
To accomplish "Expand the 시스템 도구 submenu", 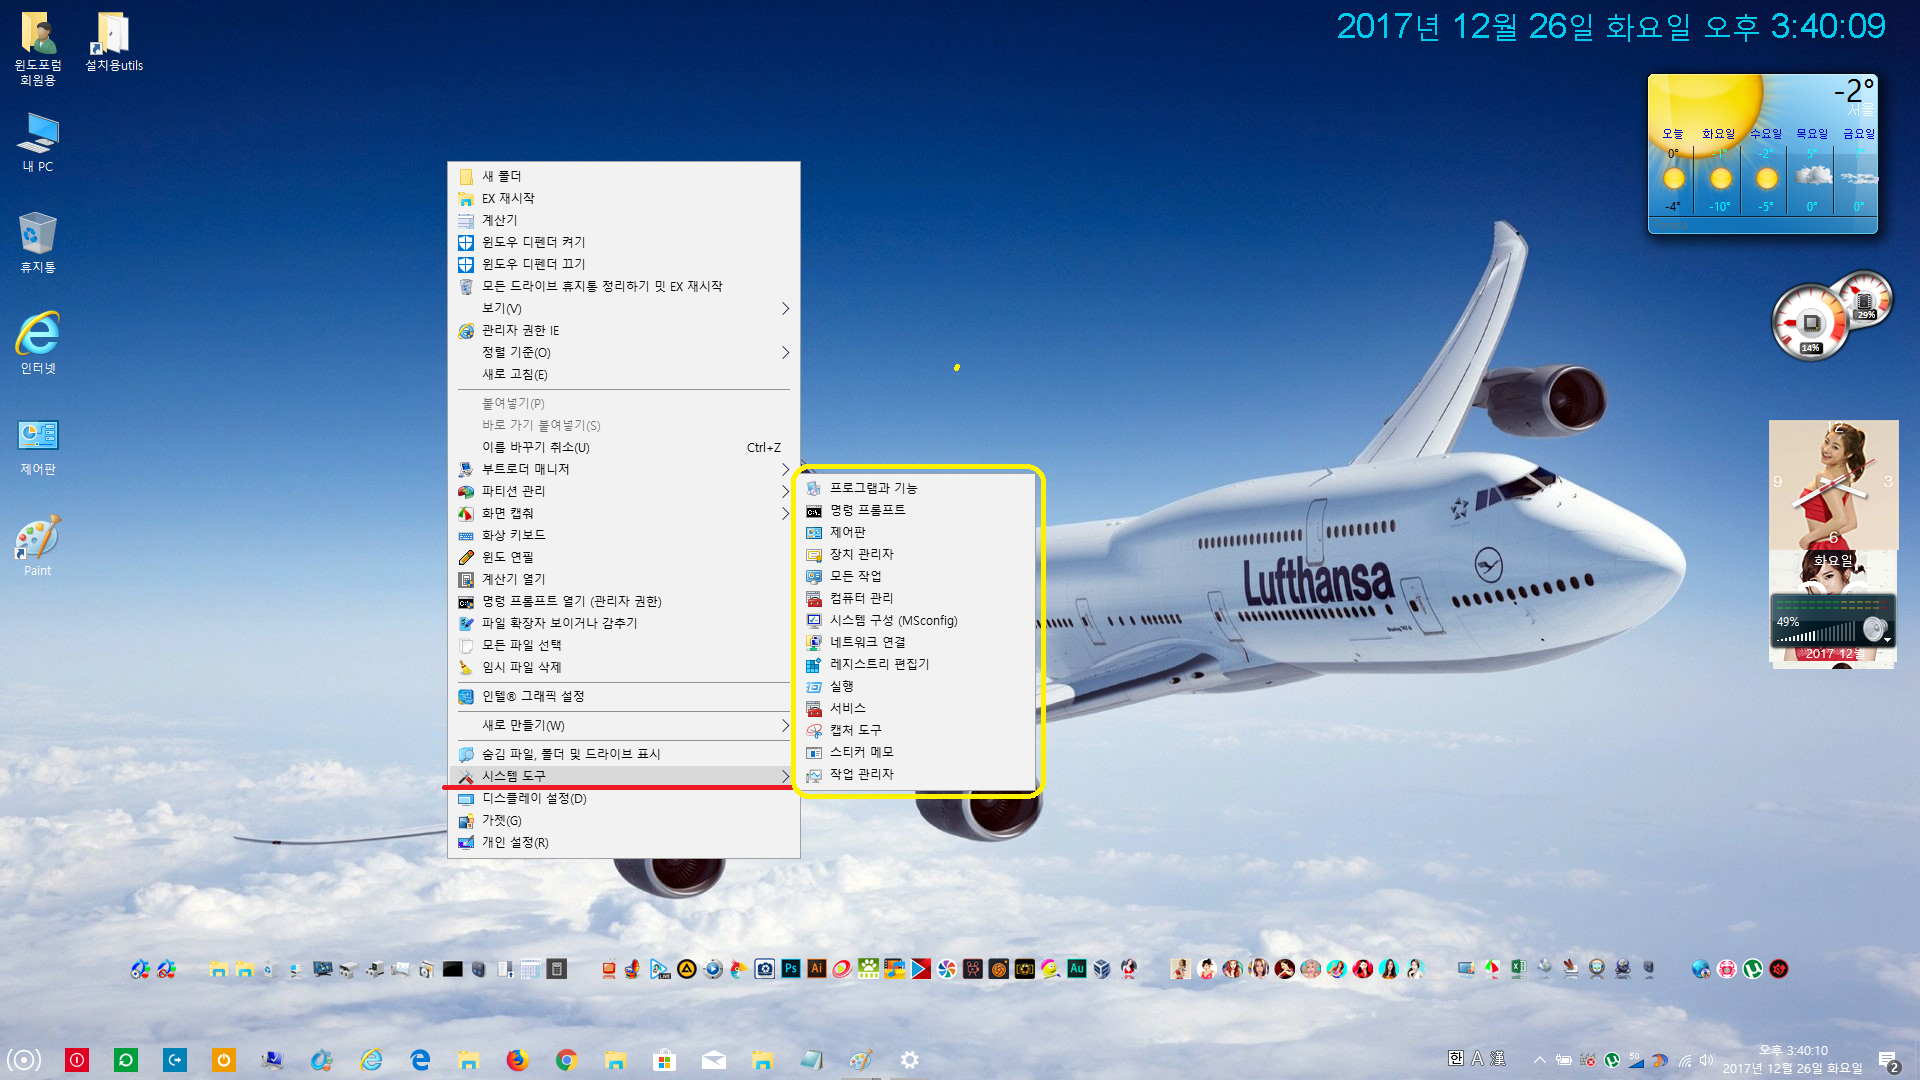I will coord(624,776).
